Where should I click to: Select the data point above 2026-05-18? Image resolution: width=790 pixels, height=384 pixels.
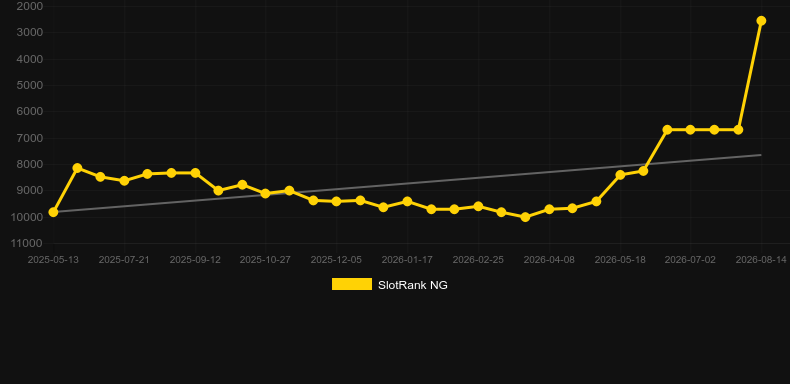620,175
